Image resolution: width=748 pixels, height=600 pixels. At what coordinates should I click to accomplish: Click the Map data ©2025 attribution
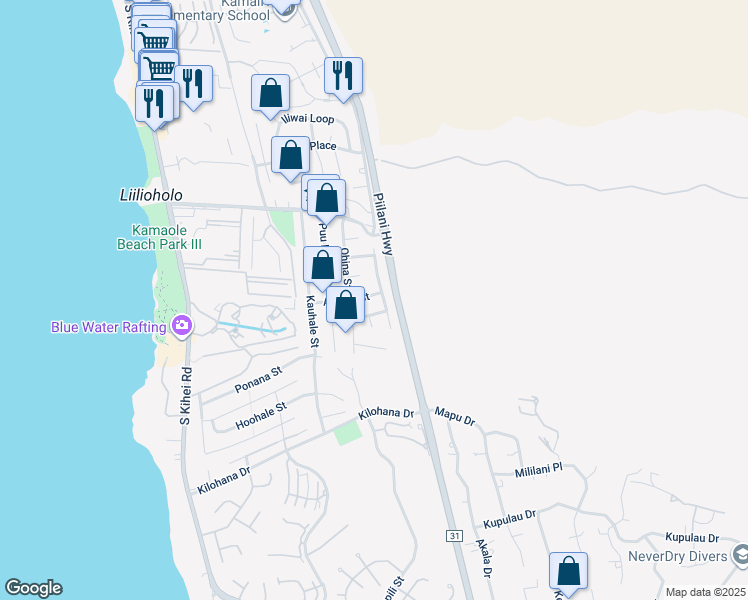tap(706, 592)
